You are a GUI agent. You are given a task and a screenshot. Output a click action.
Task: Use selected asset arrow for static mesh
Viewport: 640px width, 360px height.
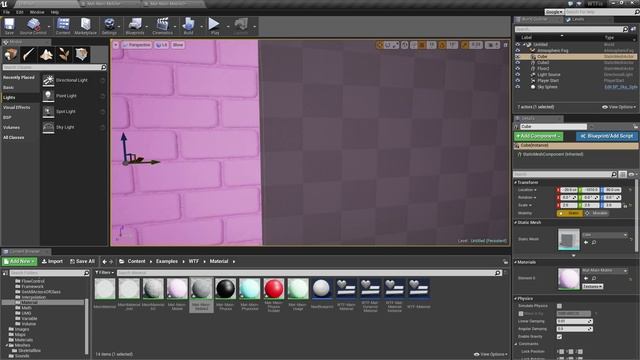(x=586, y=242)
